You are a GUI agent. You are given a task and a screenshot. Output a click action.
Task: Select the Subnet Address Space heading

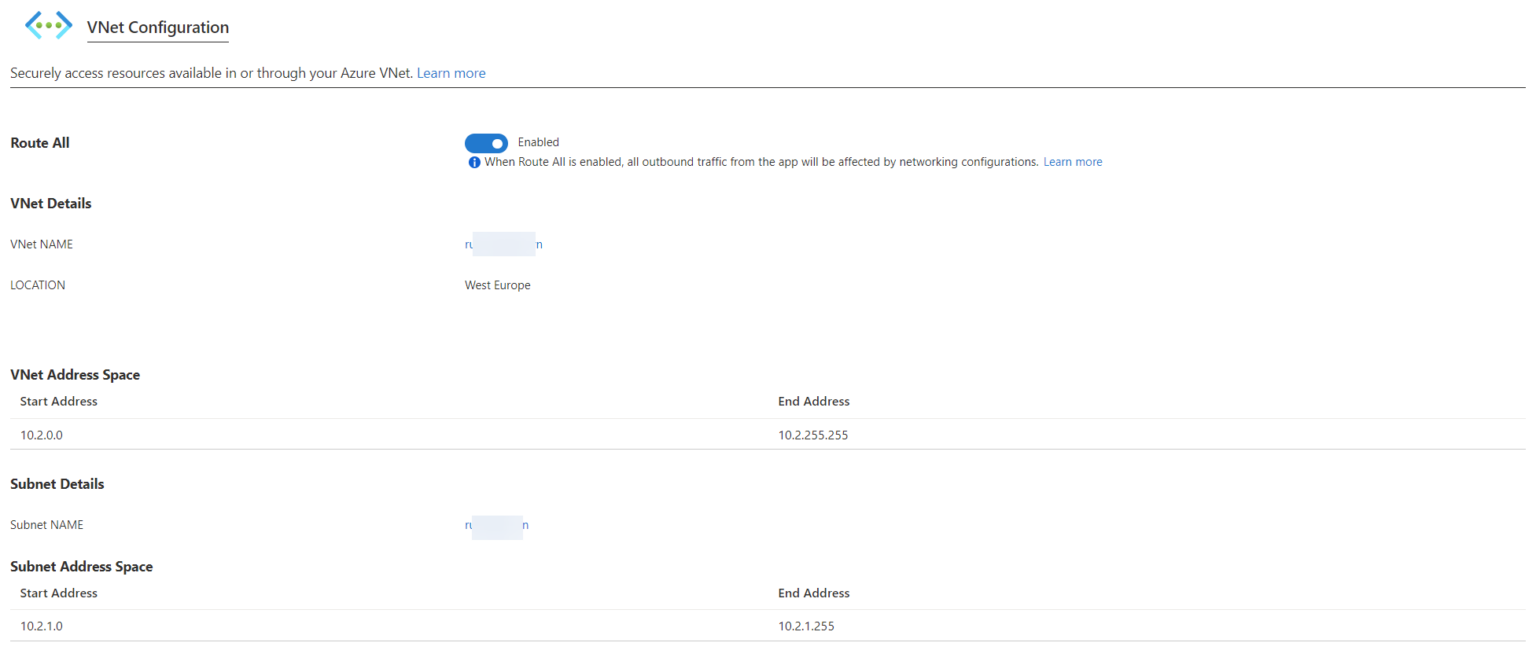[x=81, y=566]
